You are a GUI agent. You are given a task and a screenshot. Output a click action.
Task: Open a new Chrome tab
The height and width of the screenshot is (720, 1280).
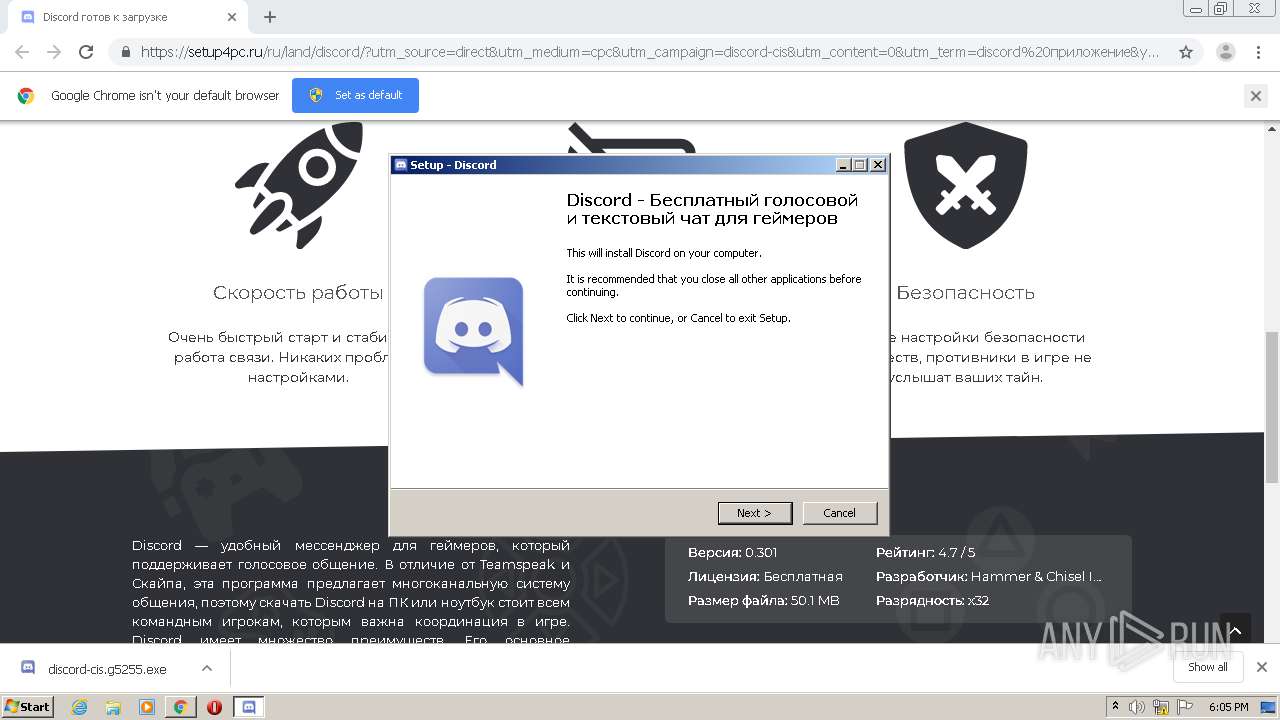pyautogui.click(x=270, y=17)
